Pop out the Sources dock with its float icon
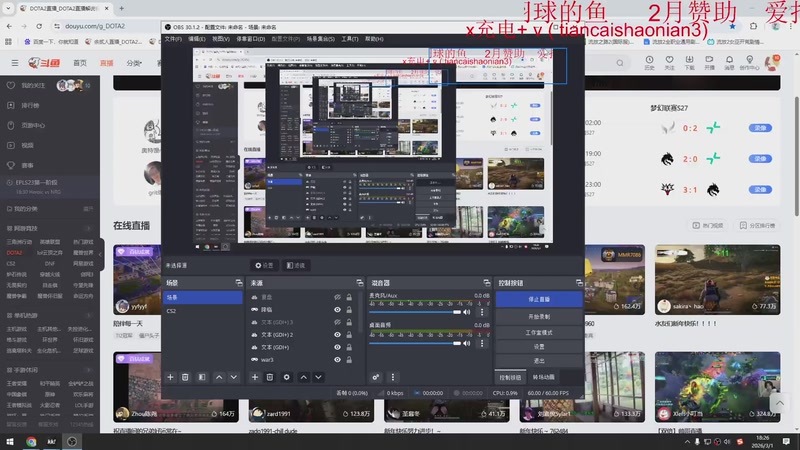 point(360,283)
